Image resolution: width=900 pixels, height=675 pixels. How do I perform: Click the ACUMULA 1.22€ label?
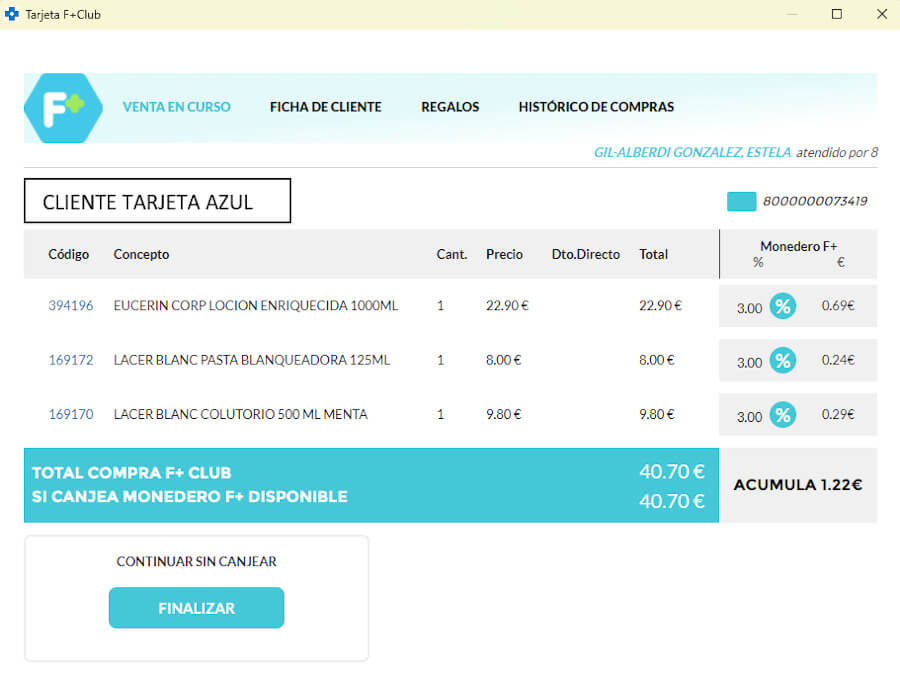pyautogui.click(x=798, y=485)
